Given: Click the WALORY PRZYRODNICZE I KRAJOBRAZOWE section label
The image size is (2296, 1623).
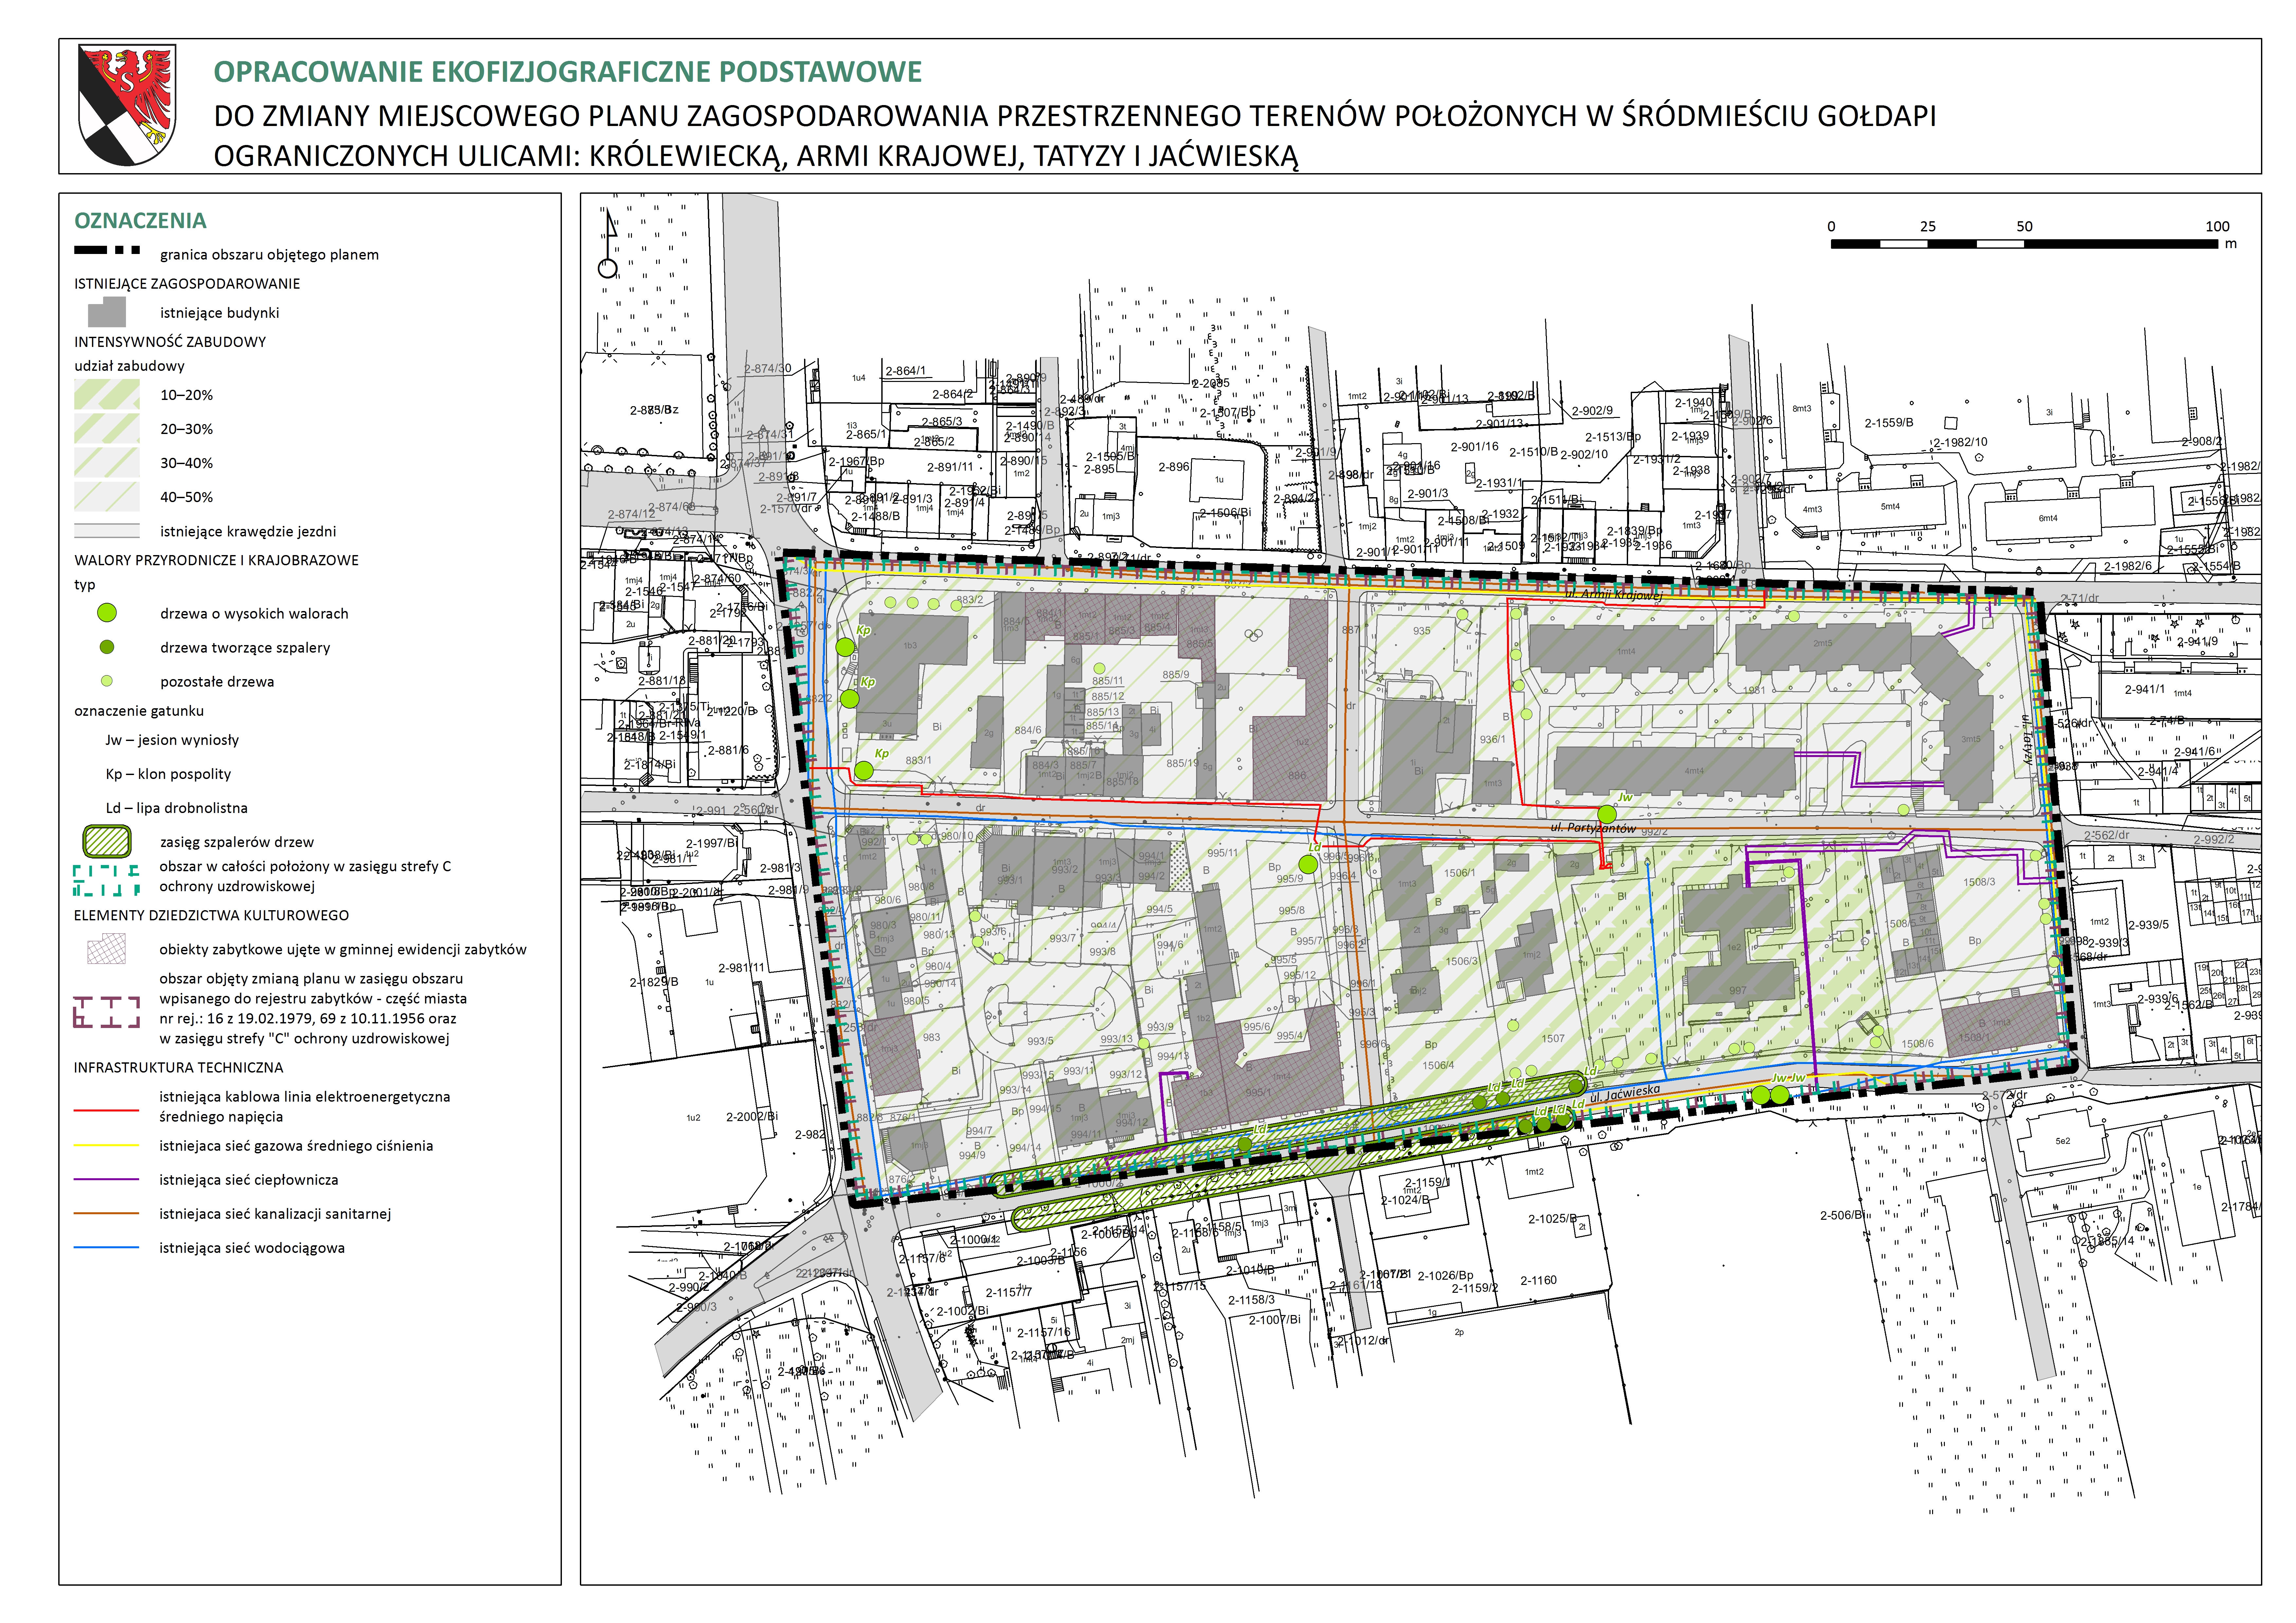Looking at the screenshot, I should [216, 560].
